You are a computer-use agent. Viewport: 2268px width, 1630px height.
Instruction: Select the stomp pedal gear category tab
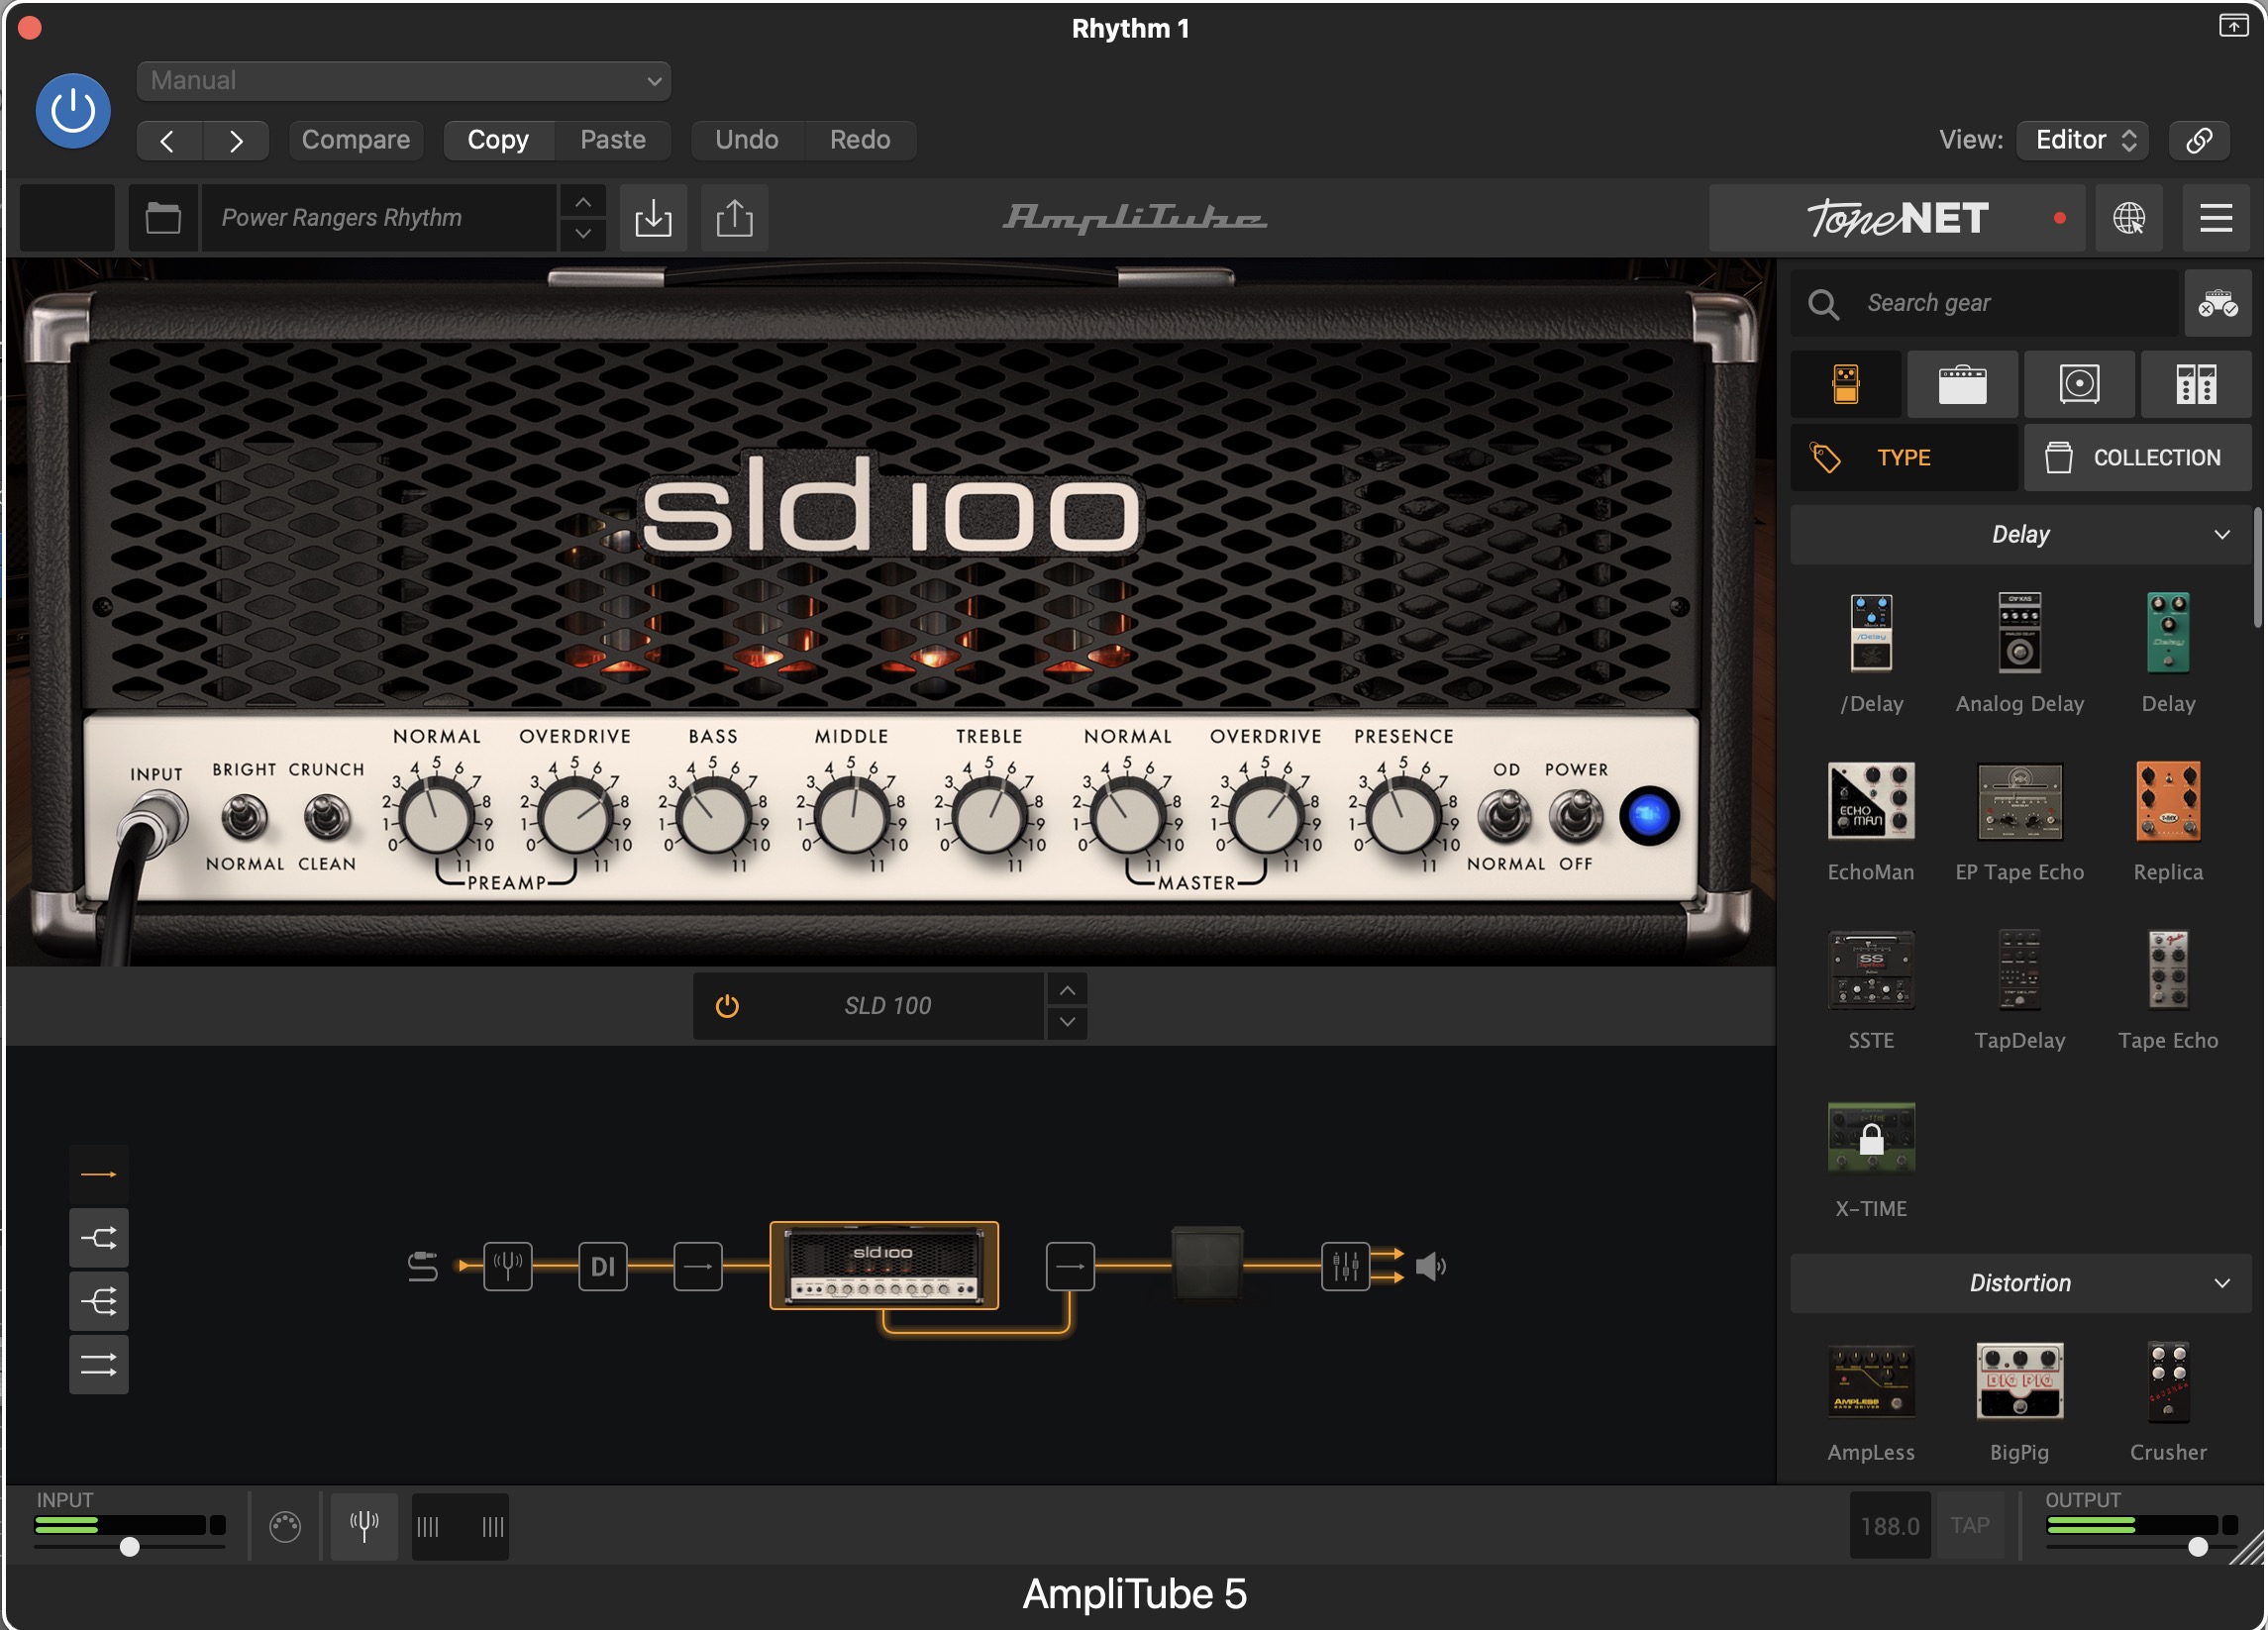(x=1846, y=384)
